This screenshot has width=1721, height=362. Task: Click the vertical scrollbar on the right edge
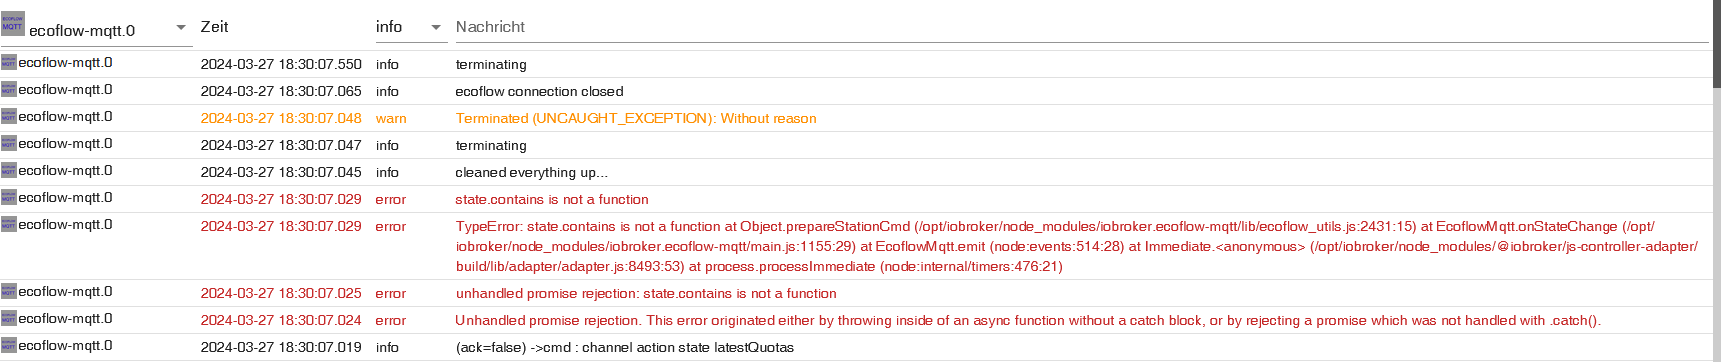1716,181
